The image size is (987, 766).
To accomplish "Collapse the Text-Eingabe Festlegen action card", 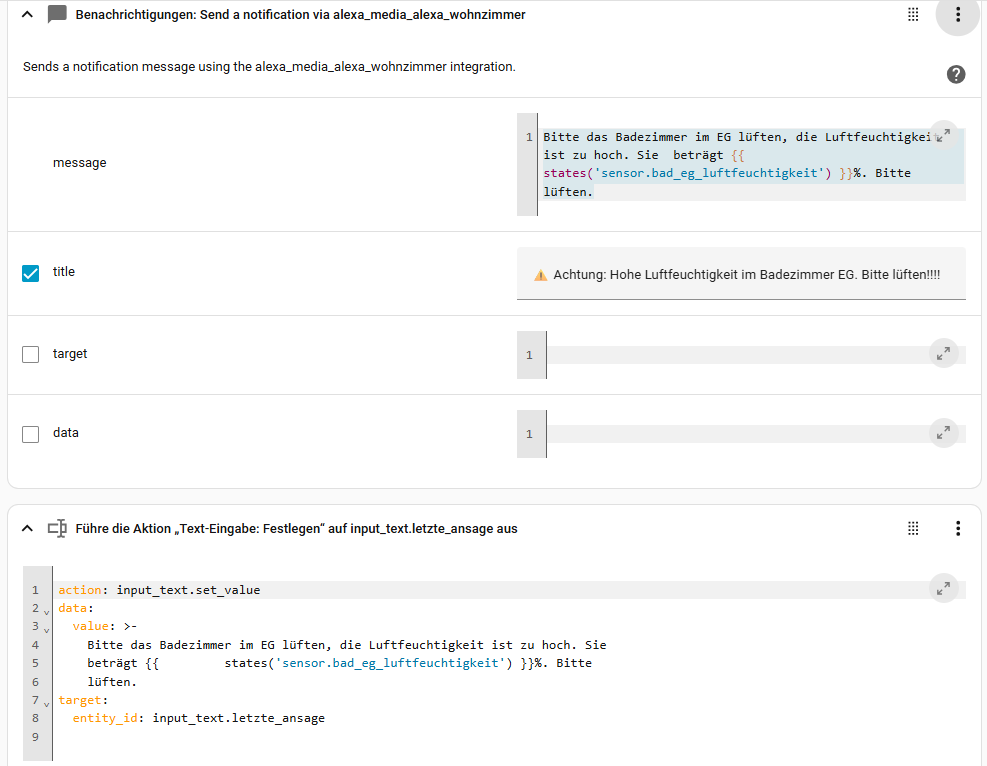I will point(27,528).
